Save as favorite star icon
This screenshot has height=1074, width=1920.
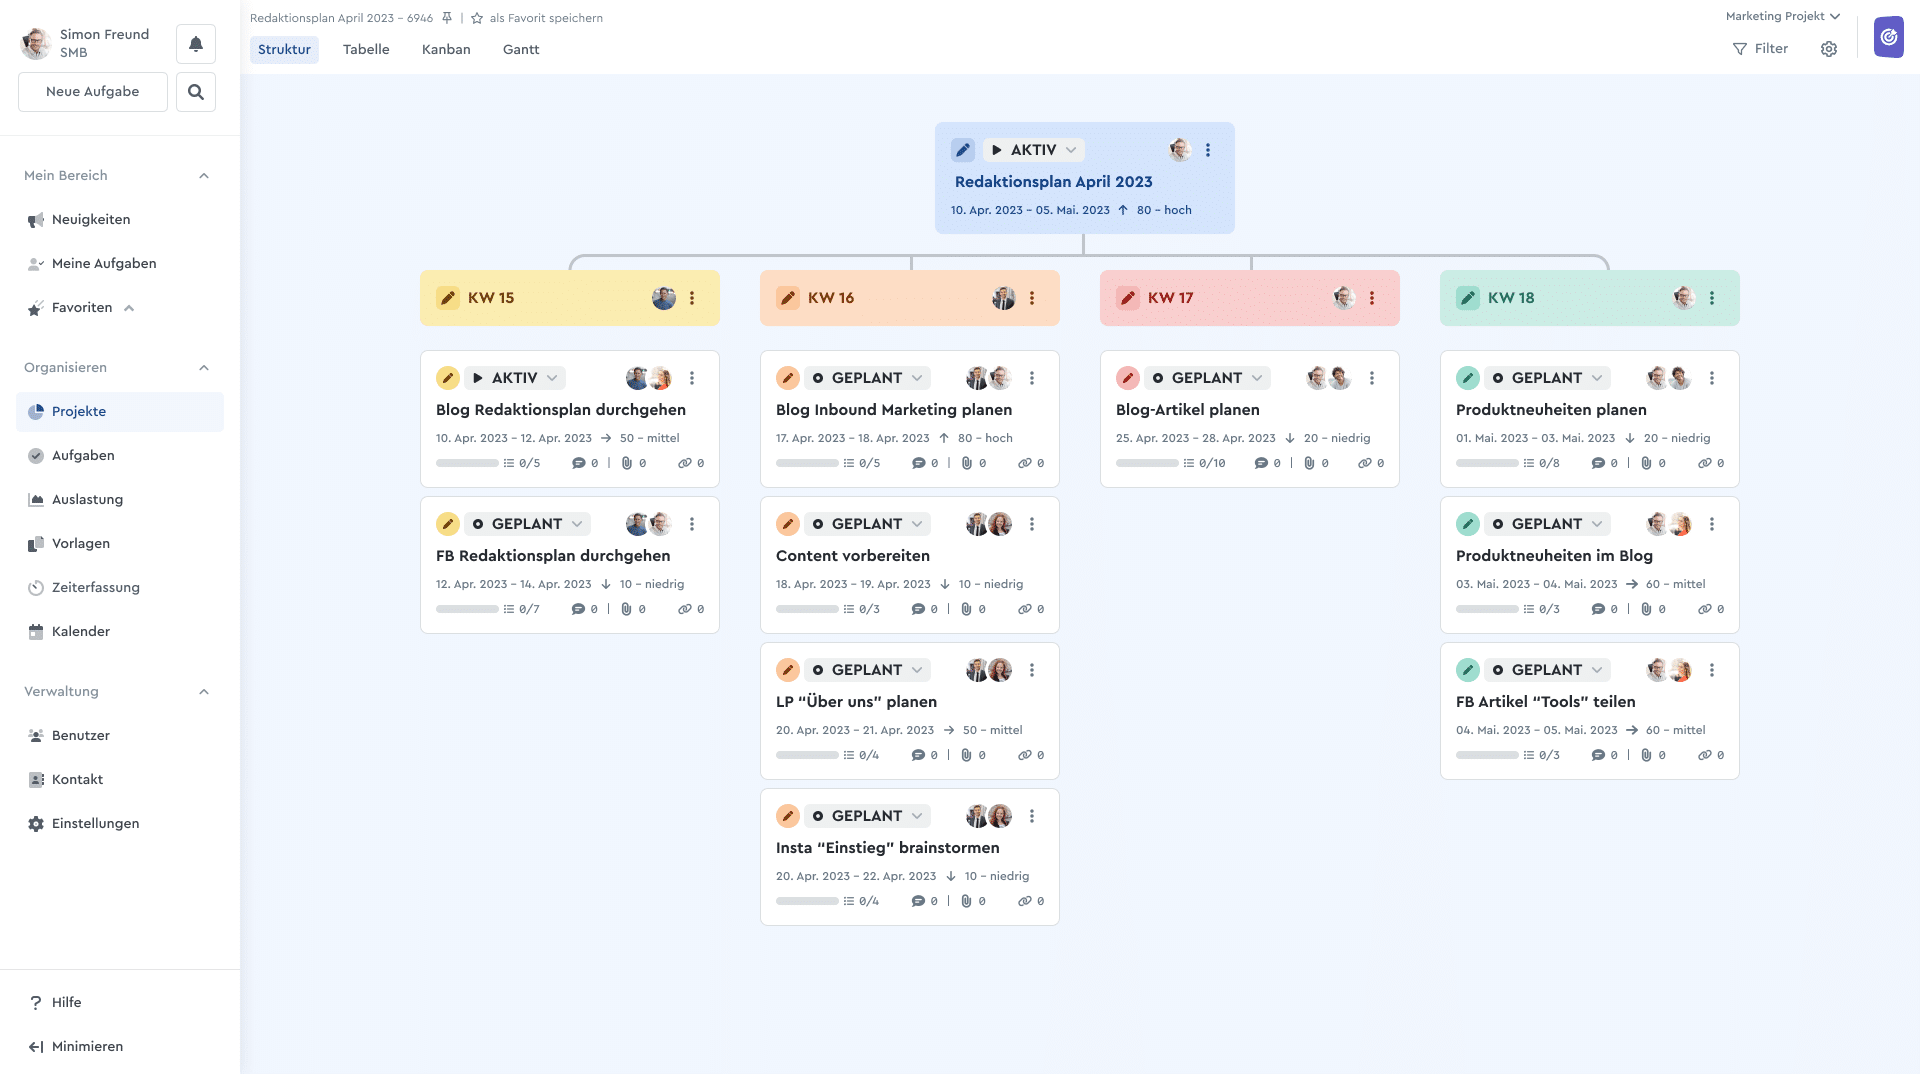tap(477, 18)
